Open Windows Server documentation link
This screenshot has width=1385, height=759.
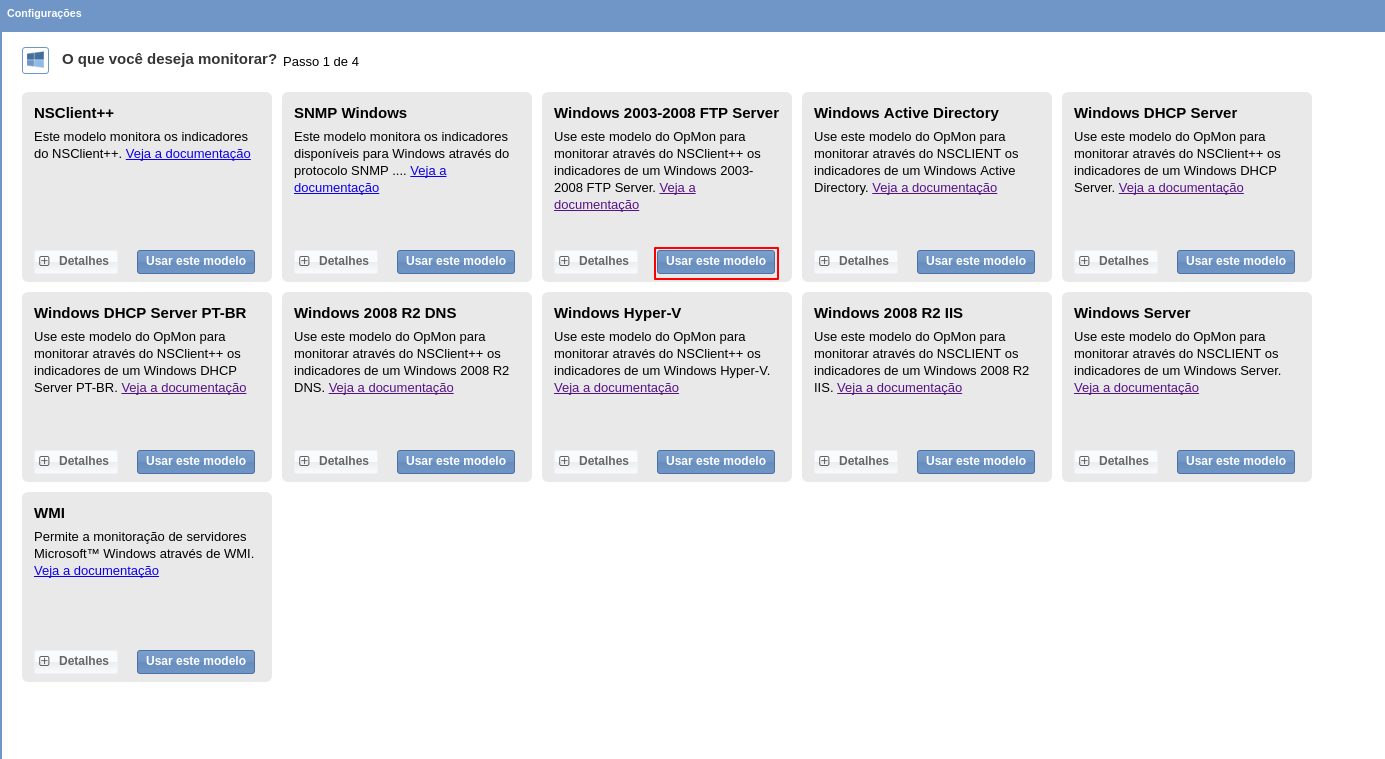pyautogui.click(x=1136, y=388)
